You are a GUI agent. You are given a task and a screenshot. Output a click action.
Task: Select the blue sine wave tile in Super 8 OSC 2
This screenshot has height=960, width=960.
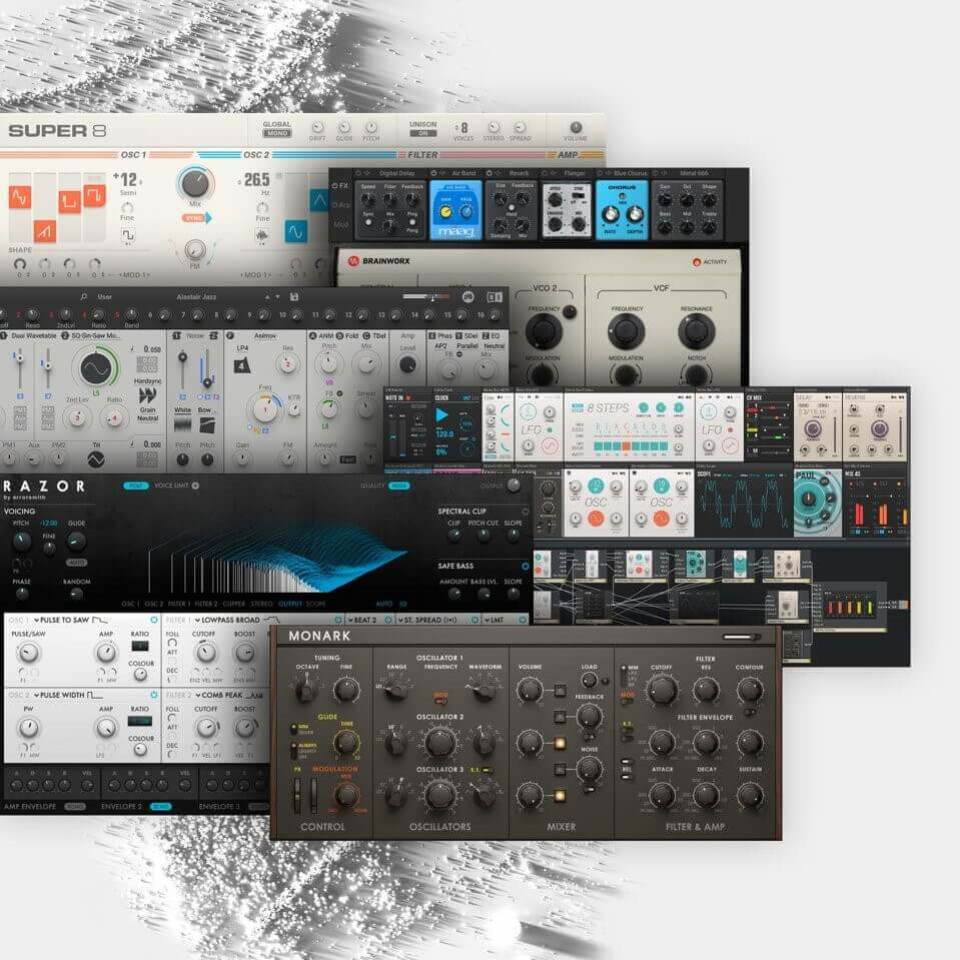(294, 228)
